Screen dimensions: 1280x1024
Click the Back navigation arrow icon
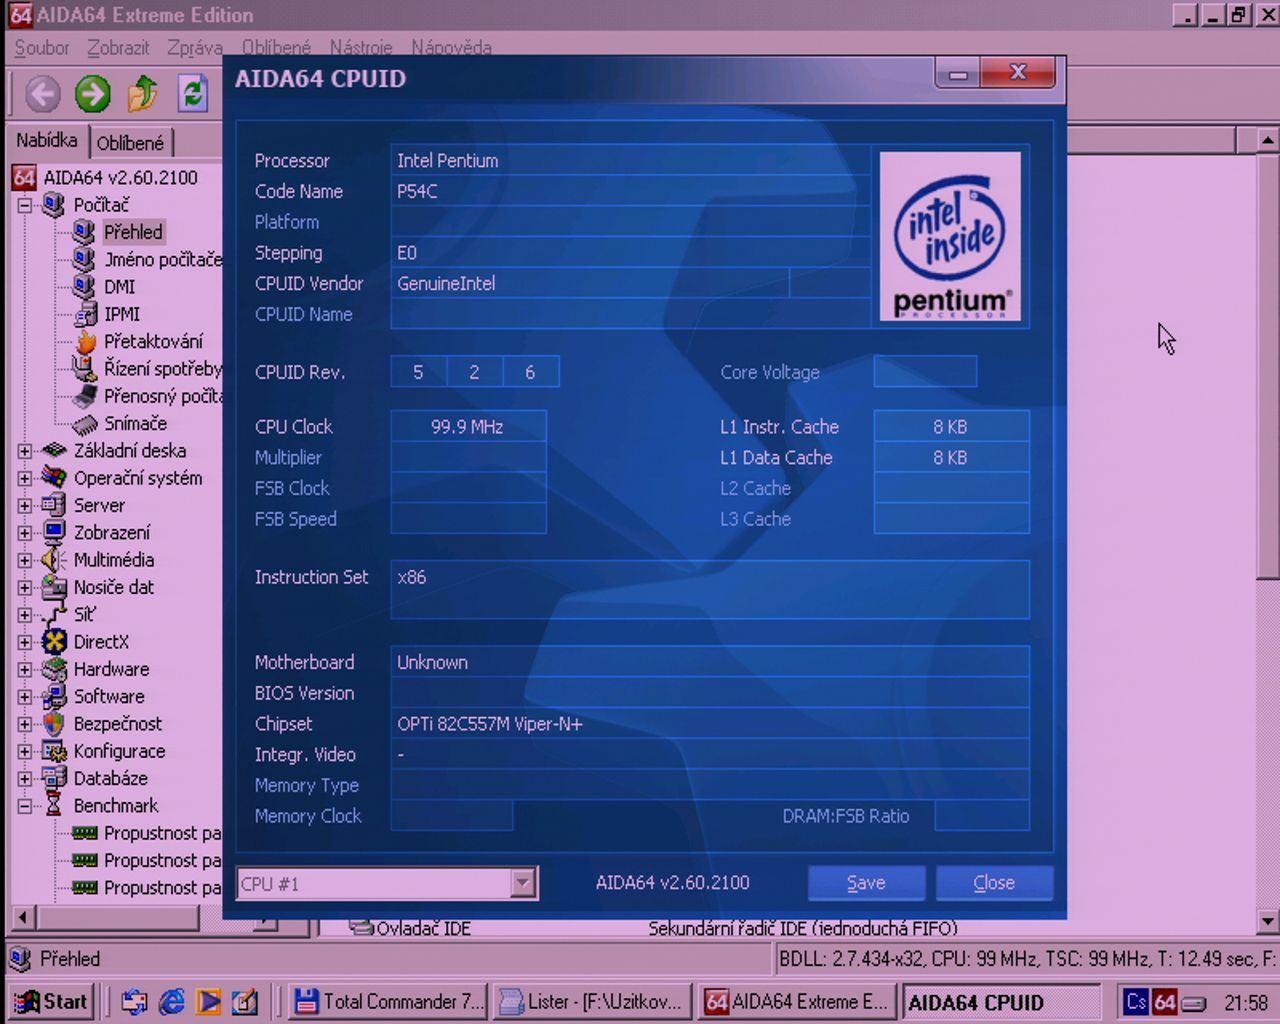pyautogui.click(x=42, y=95)
